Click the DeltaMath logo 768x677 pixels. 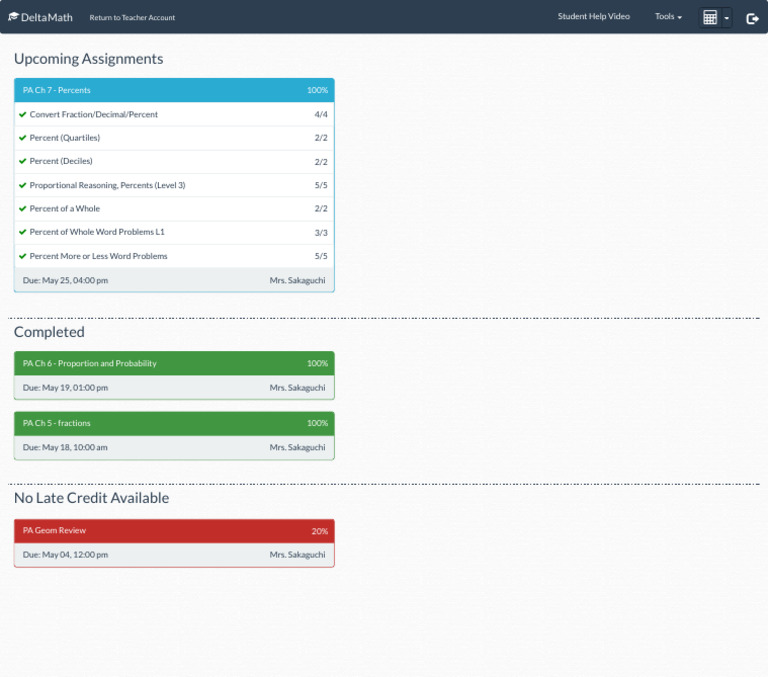pos(40,17)
